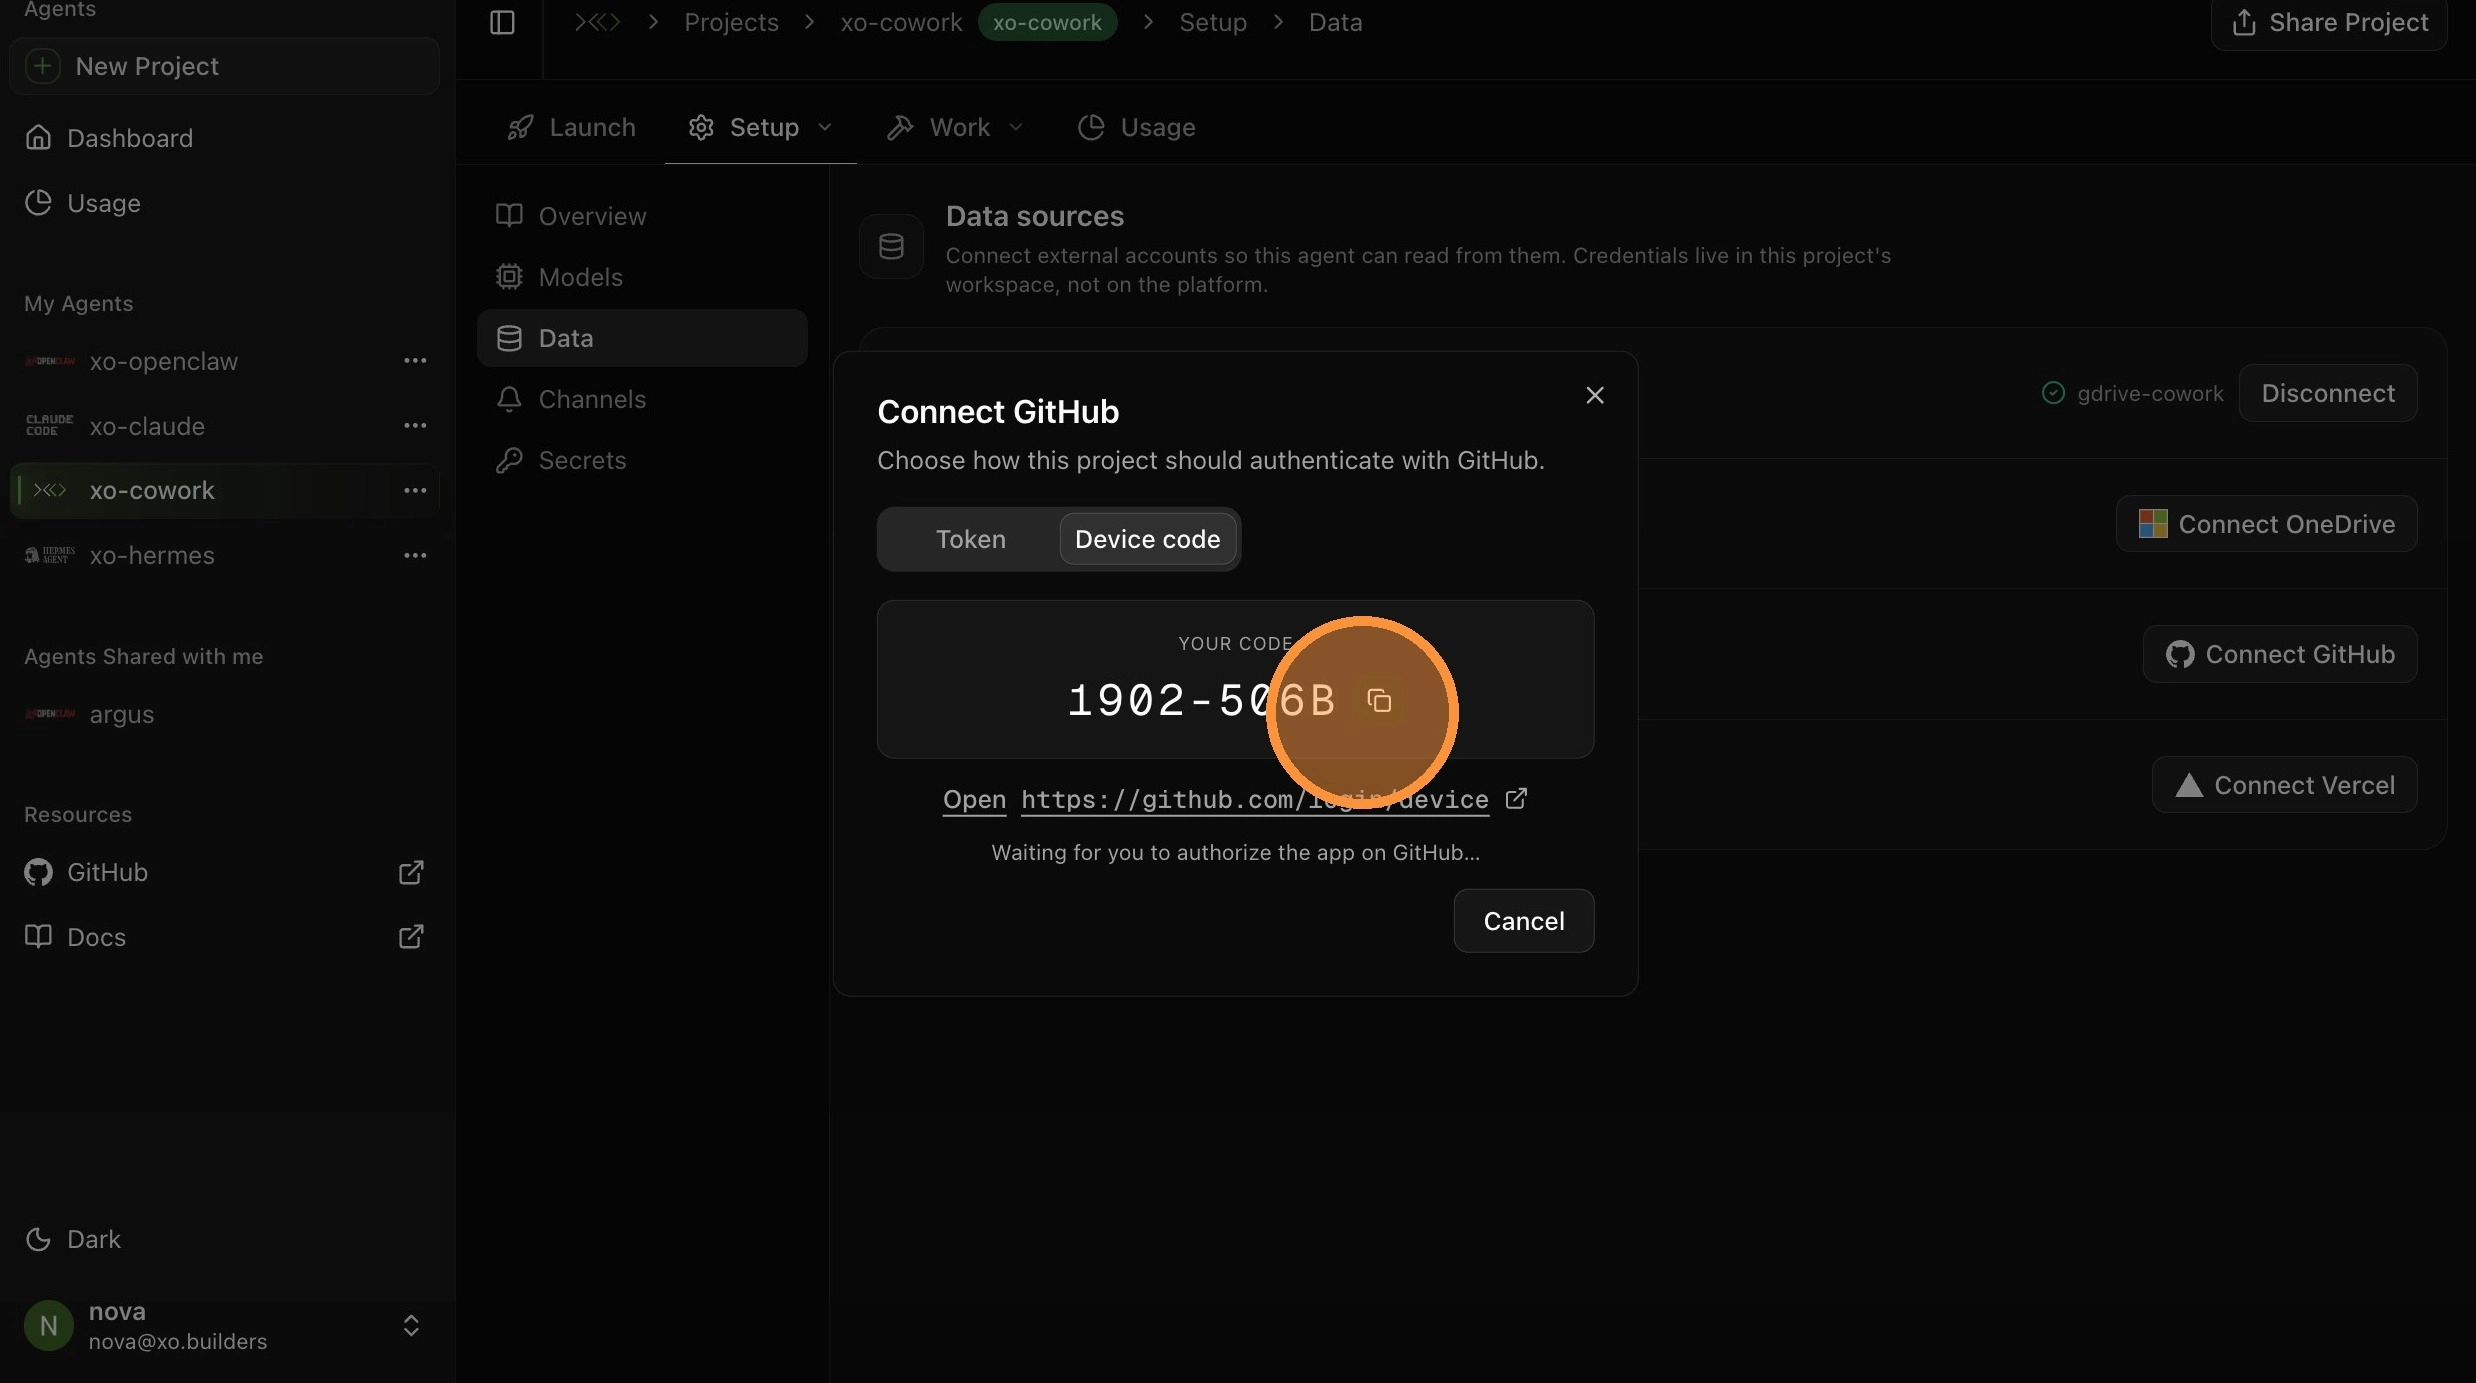This screenshot has height=1383, width=2476.
Task: Select the xo-hermes agent
Action: (152, 555)
